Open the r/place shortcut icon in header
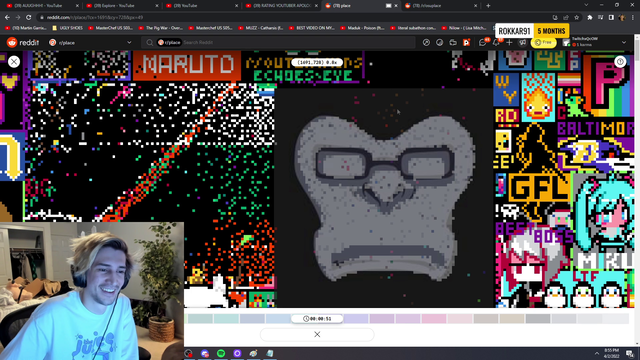The height and width of the screenshot is (360, 640). click(466, 42)
